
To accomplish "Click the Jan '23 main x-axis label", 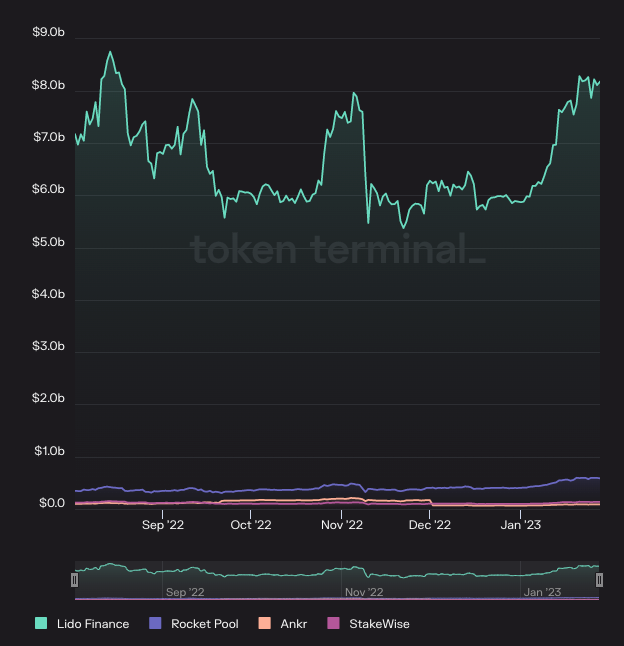I will 521,525.
